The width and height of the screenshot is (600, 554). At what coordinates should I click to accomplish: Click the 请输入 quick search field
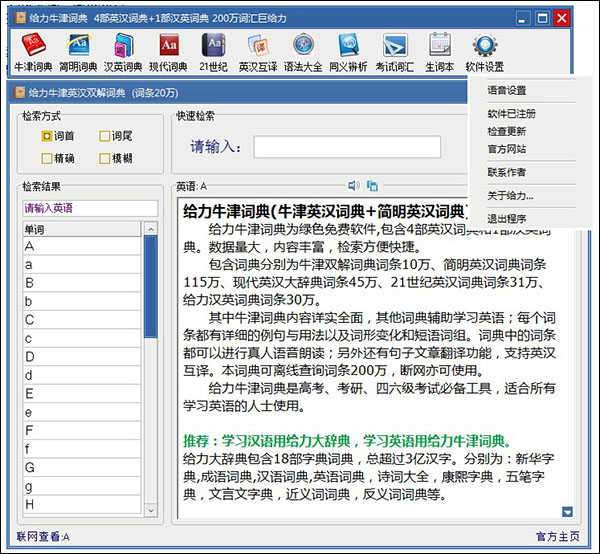[x=347, y=147]
